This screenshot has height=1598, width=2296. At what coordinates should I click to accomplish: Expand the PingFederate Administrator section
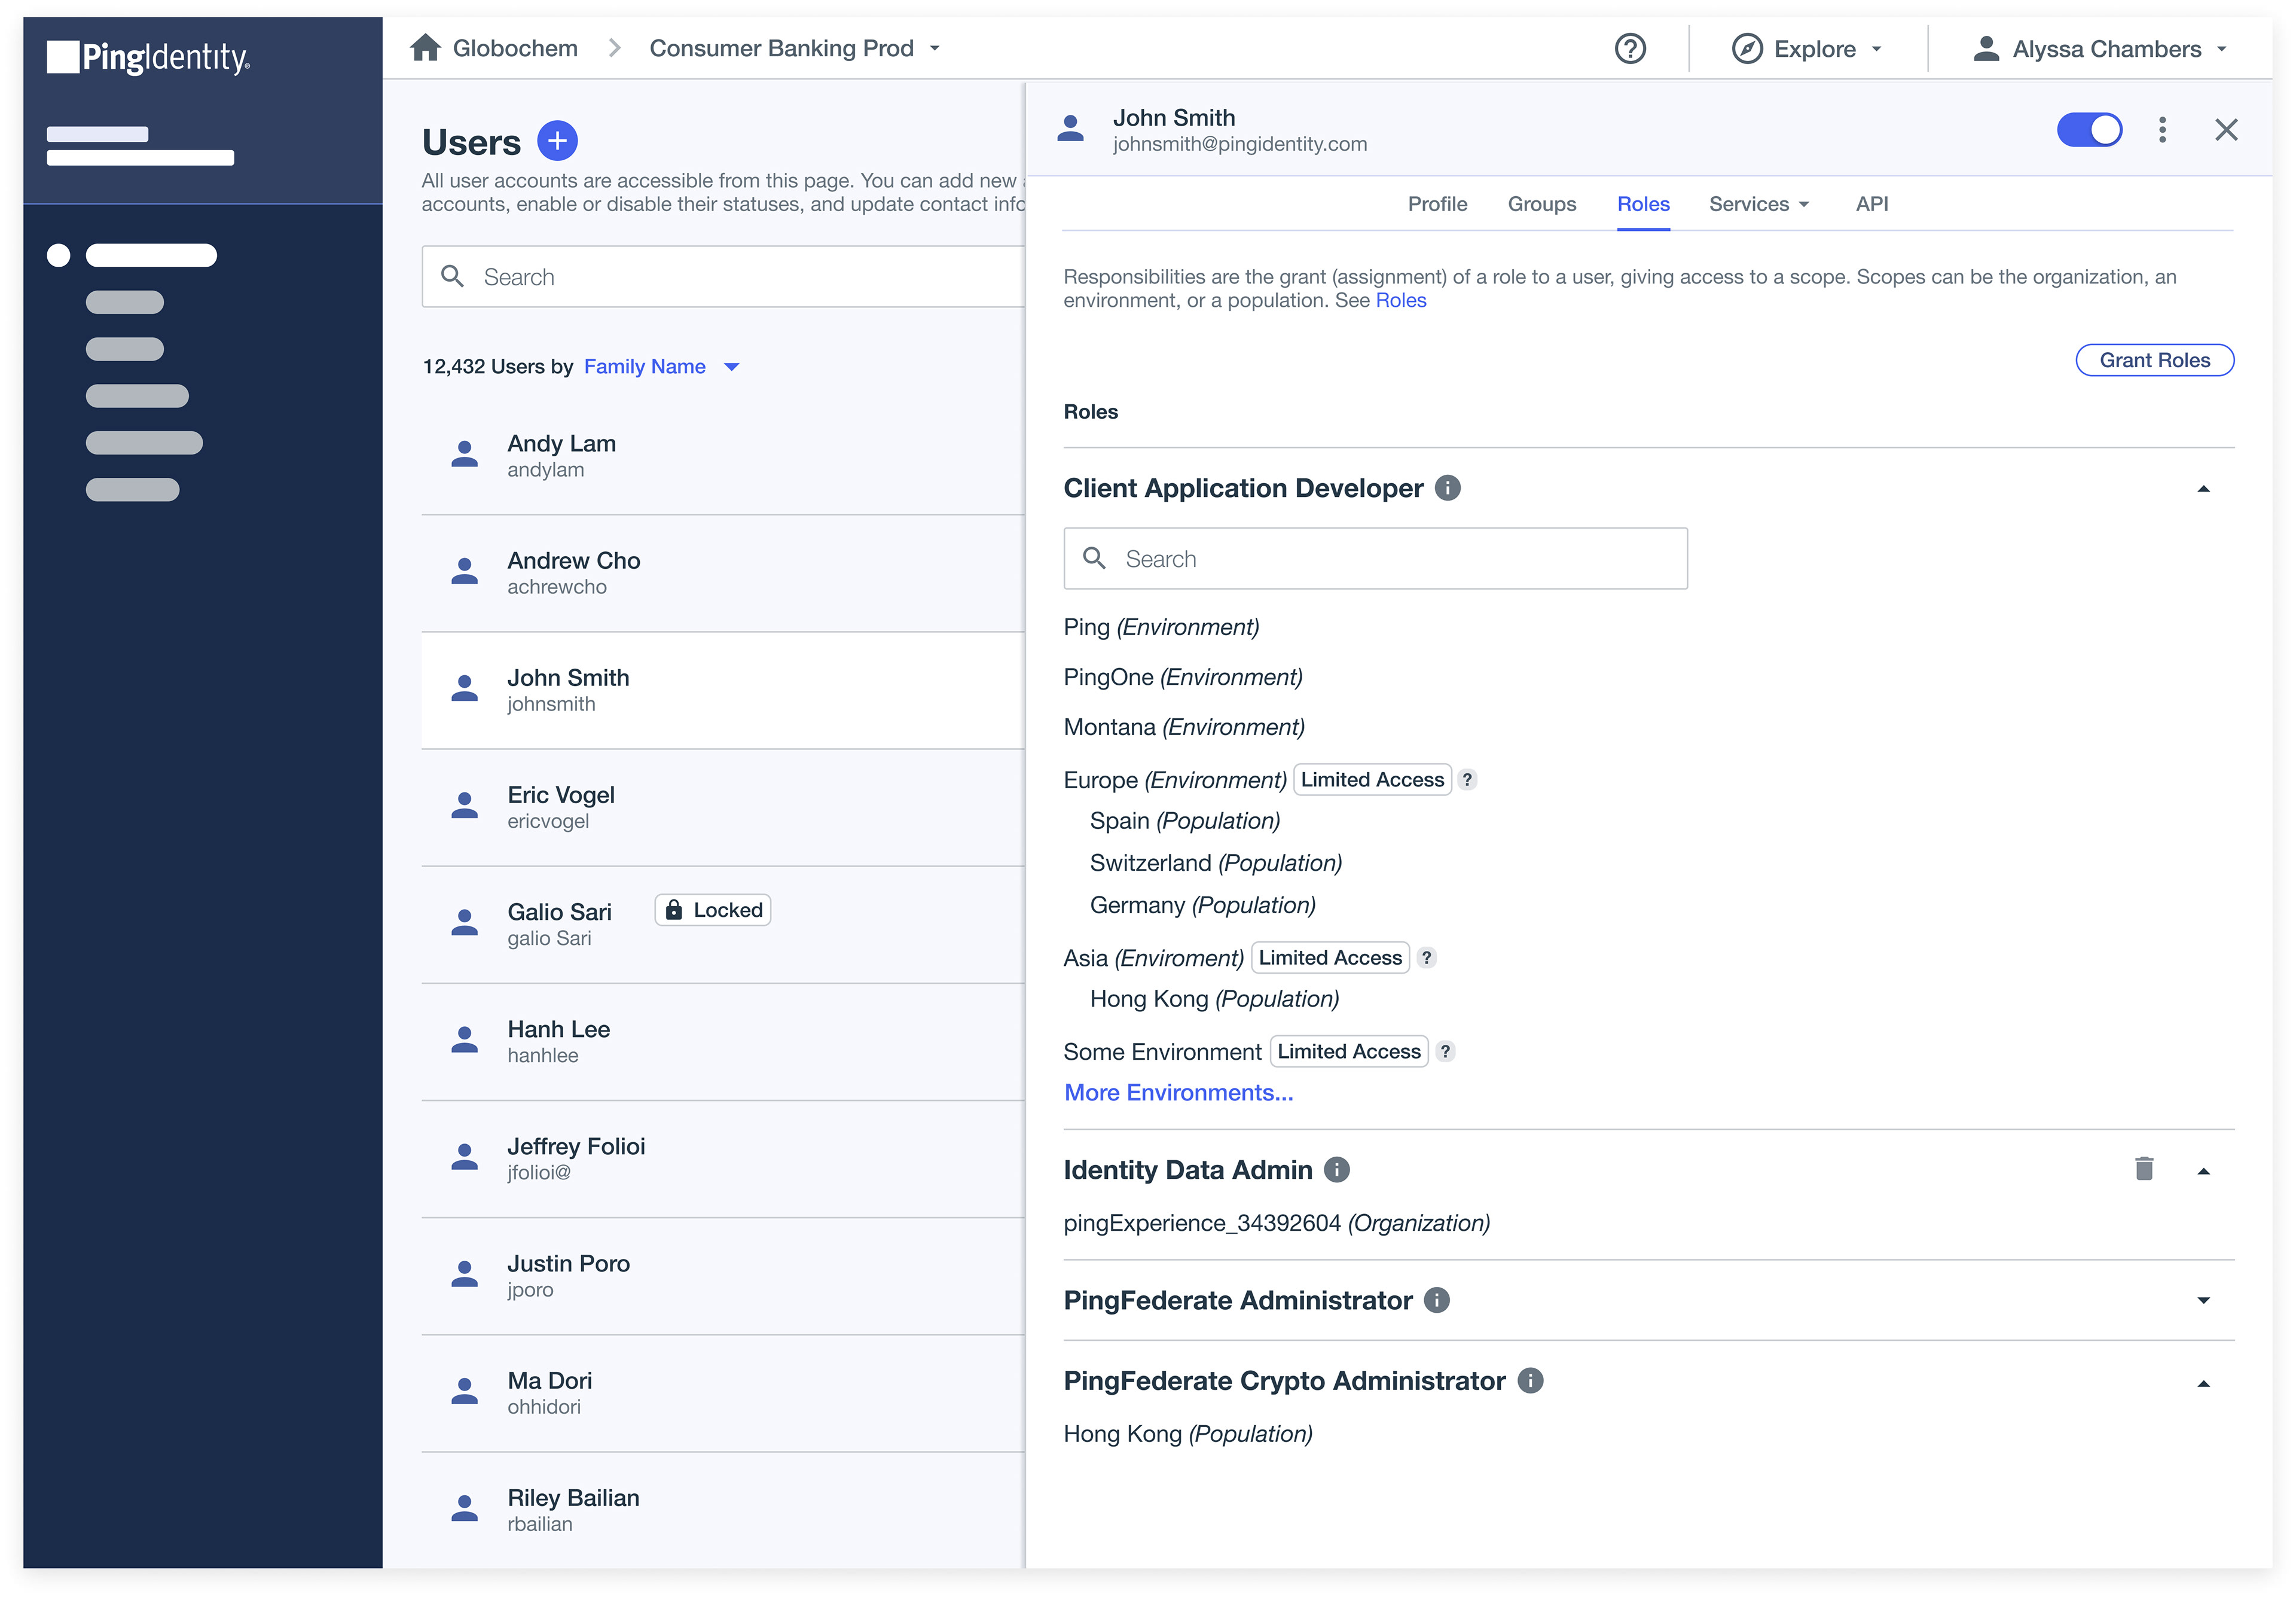tap(2203, 1300)
